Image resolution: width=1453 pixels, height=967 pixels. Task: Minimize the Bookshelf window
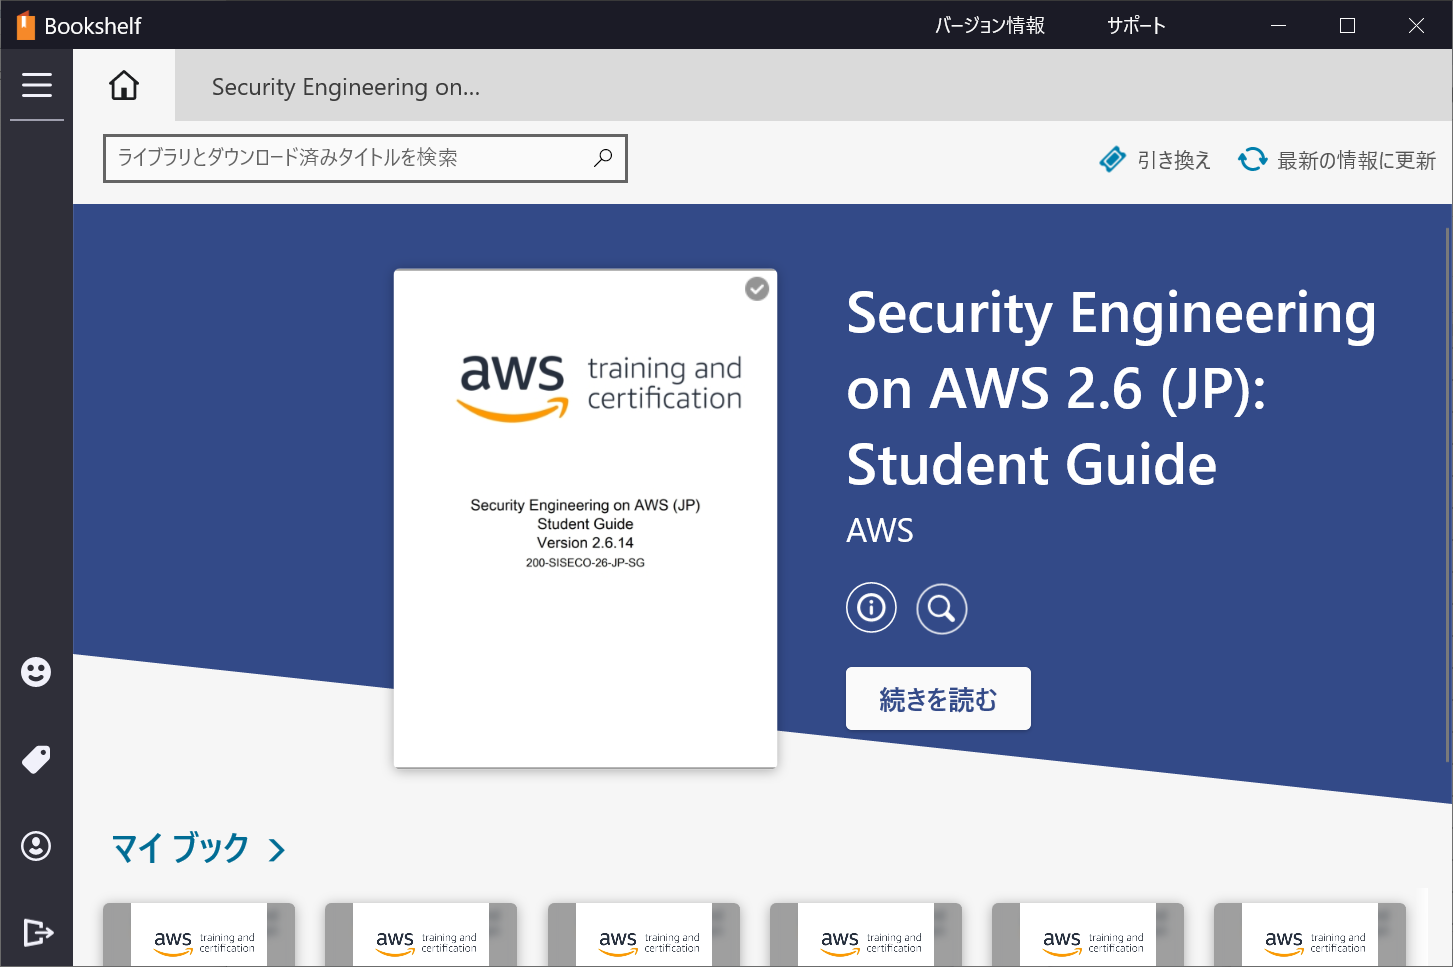[1278, 25]
